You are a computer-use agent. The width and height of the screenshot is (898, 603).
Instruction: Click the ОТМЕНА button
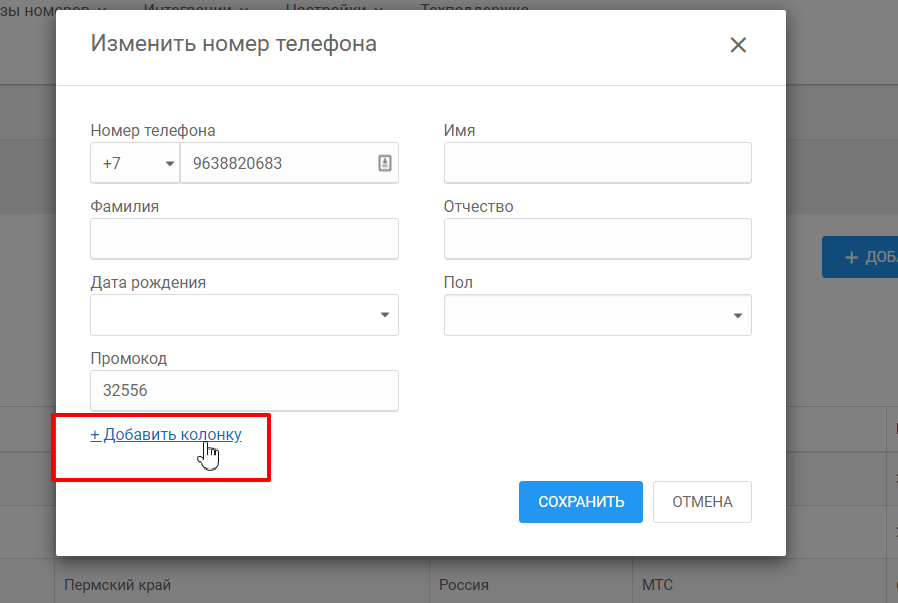(x=702, y=502)
